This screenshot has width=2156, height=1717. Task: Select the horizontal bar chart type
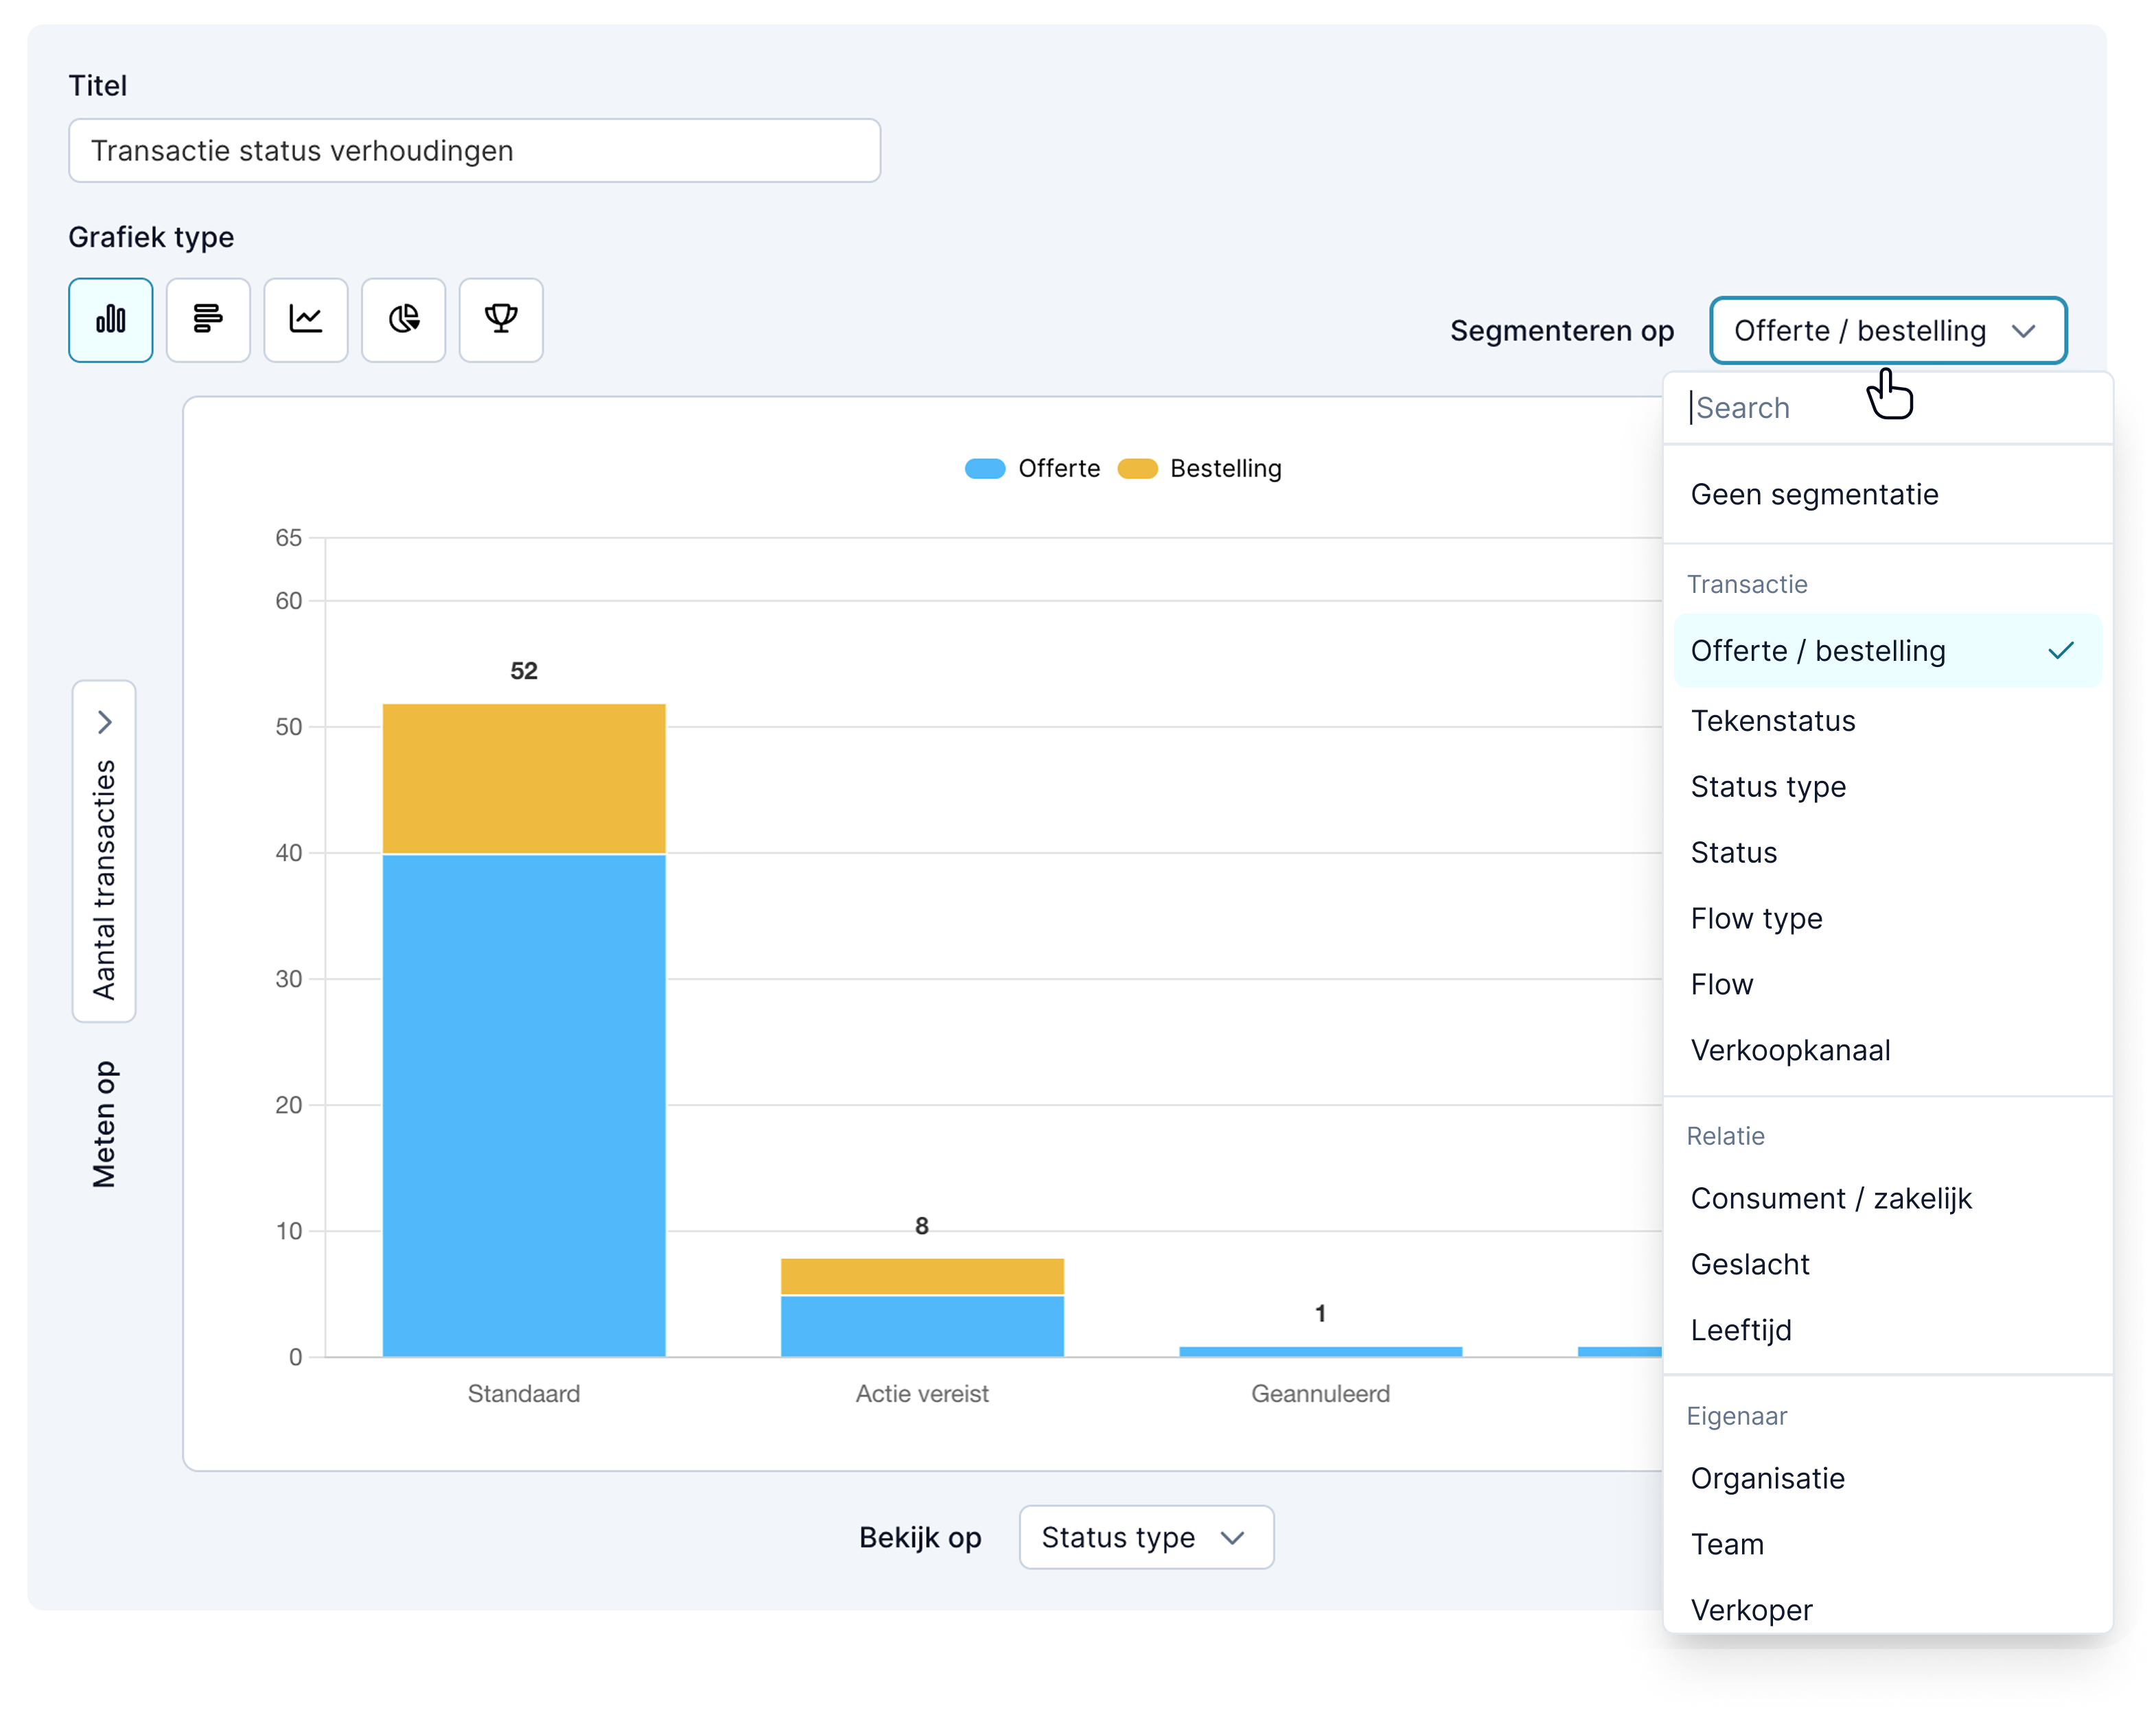pyautogui.click(x=208, y=320)
